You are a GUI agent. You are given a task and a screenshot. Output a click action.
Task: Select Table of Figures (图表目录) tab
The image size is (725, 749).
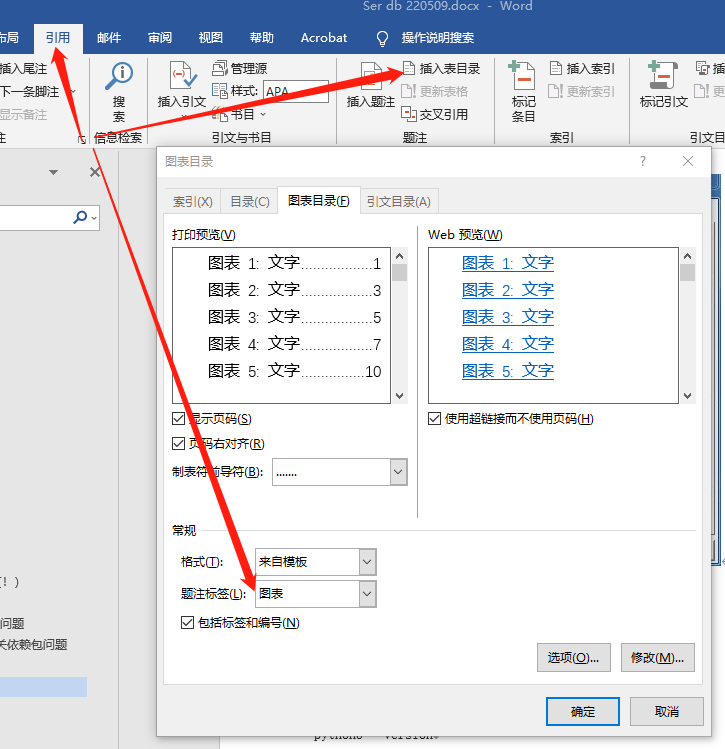point(319,201)
